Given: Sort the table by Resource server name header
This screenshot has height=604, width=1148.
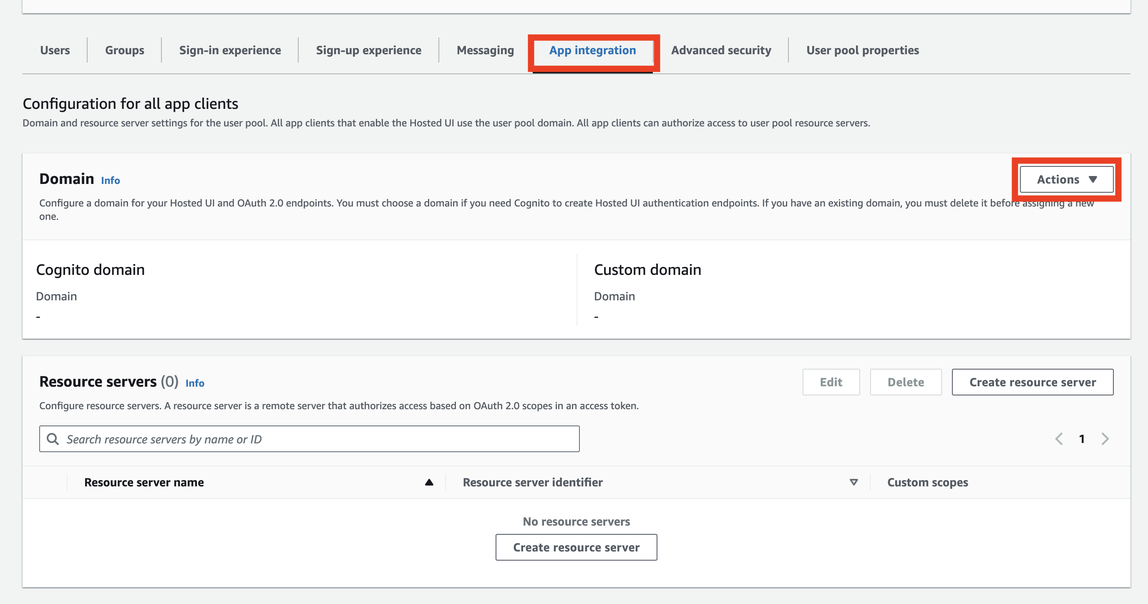Looking at the screenshot, I should pyautogui.click(x=143, y=482).
